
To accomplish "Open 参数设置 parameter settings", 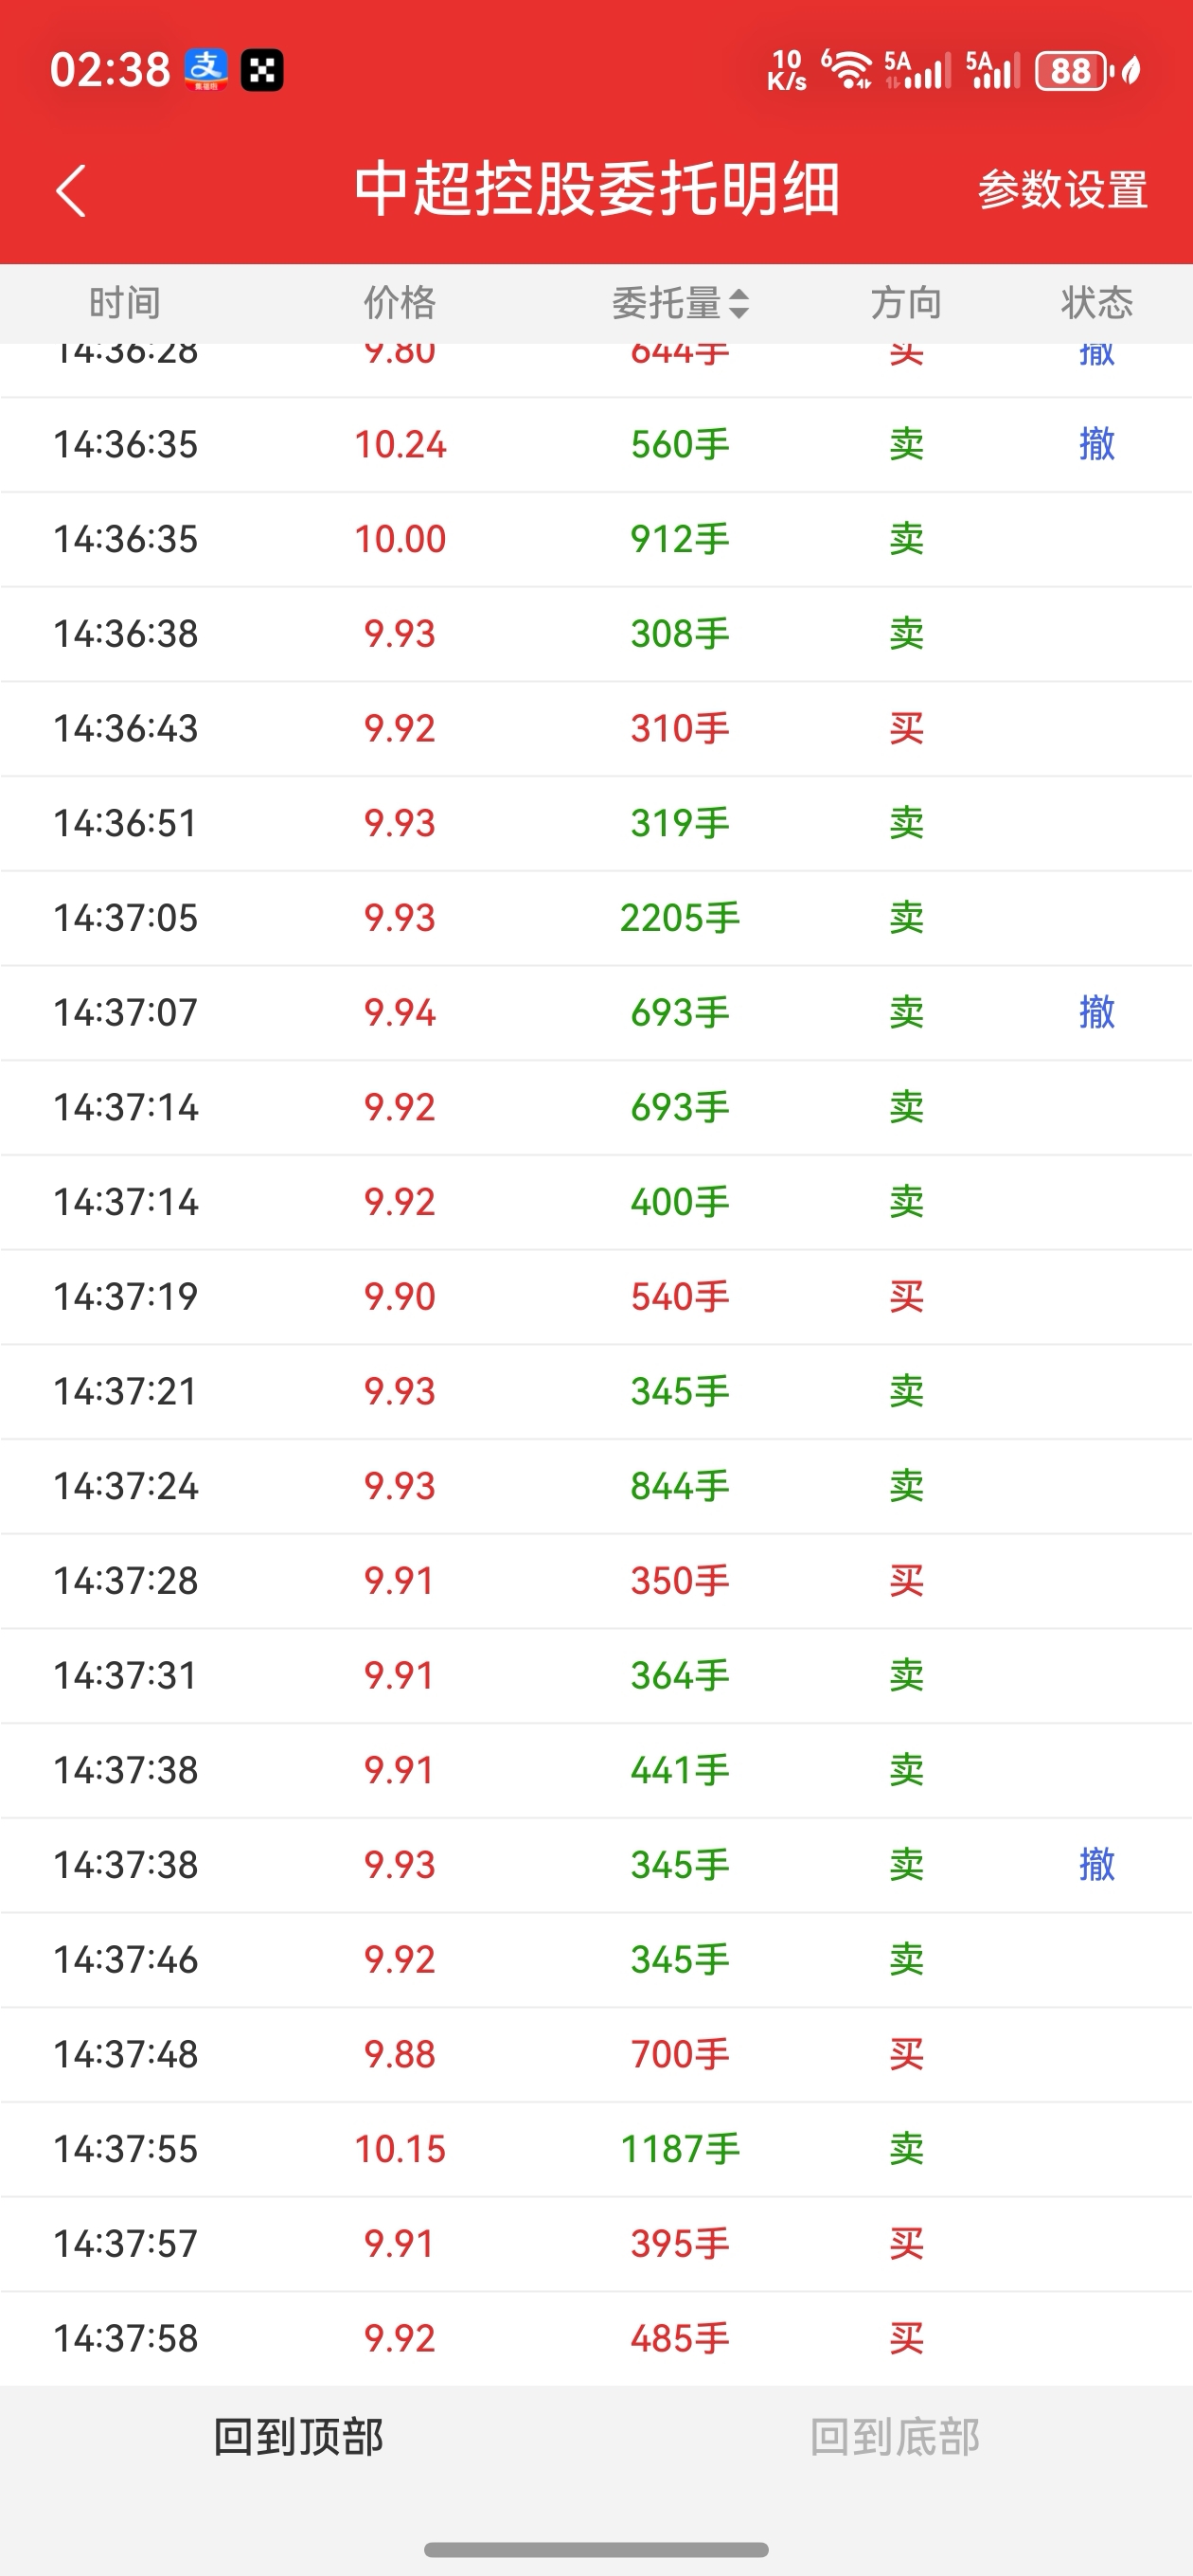I will click(x=1062, y=190).
